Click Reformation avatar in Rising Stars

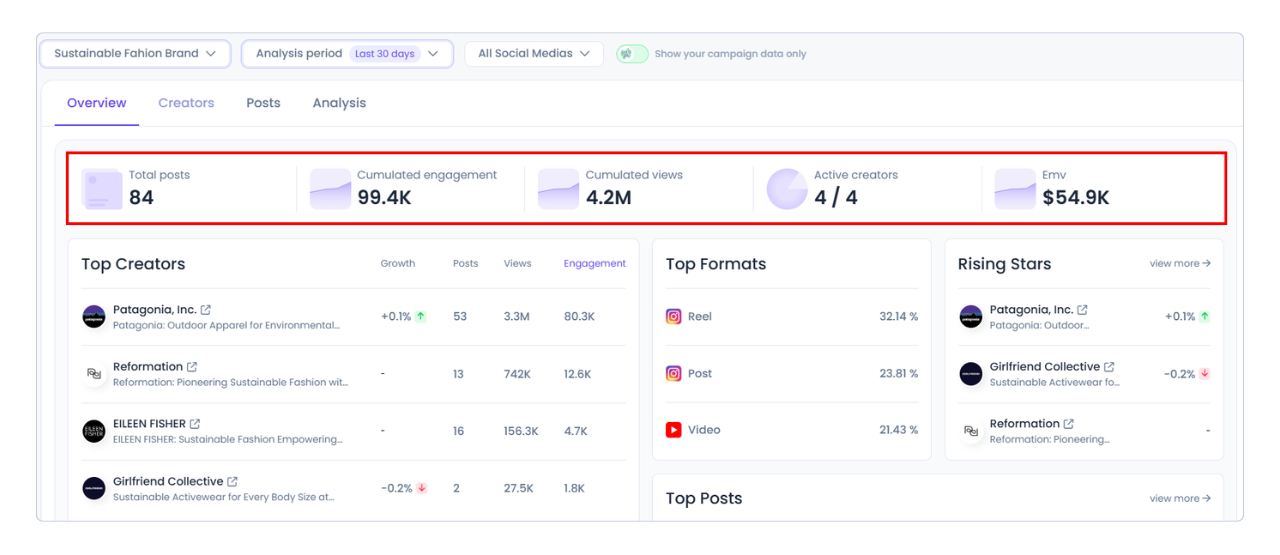click(970, 431)
